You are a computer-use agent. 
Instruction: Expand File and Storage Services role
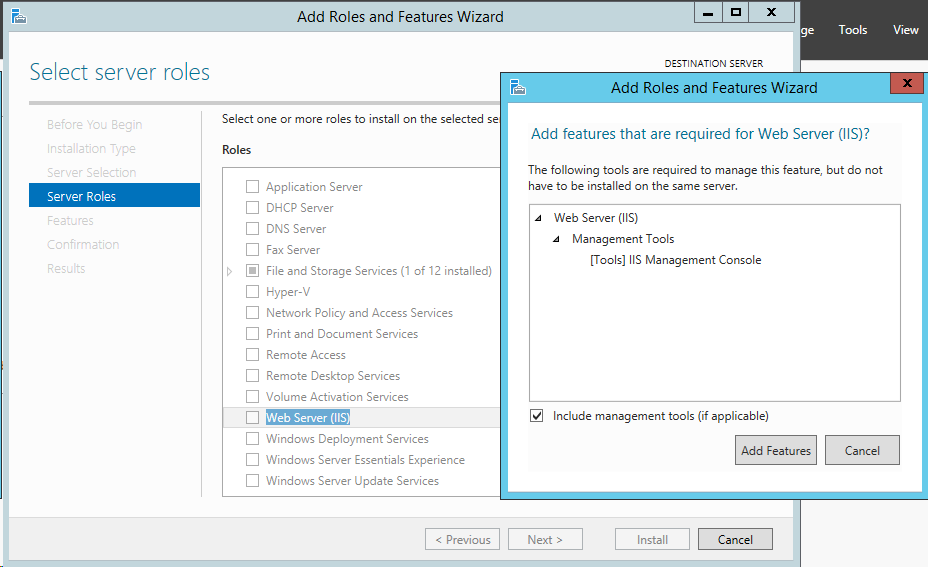(229, 271)
